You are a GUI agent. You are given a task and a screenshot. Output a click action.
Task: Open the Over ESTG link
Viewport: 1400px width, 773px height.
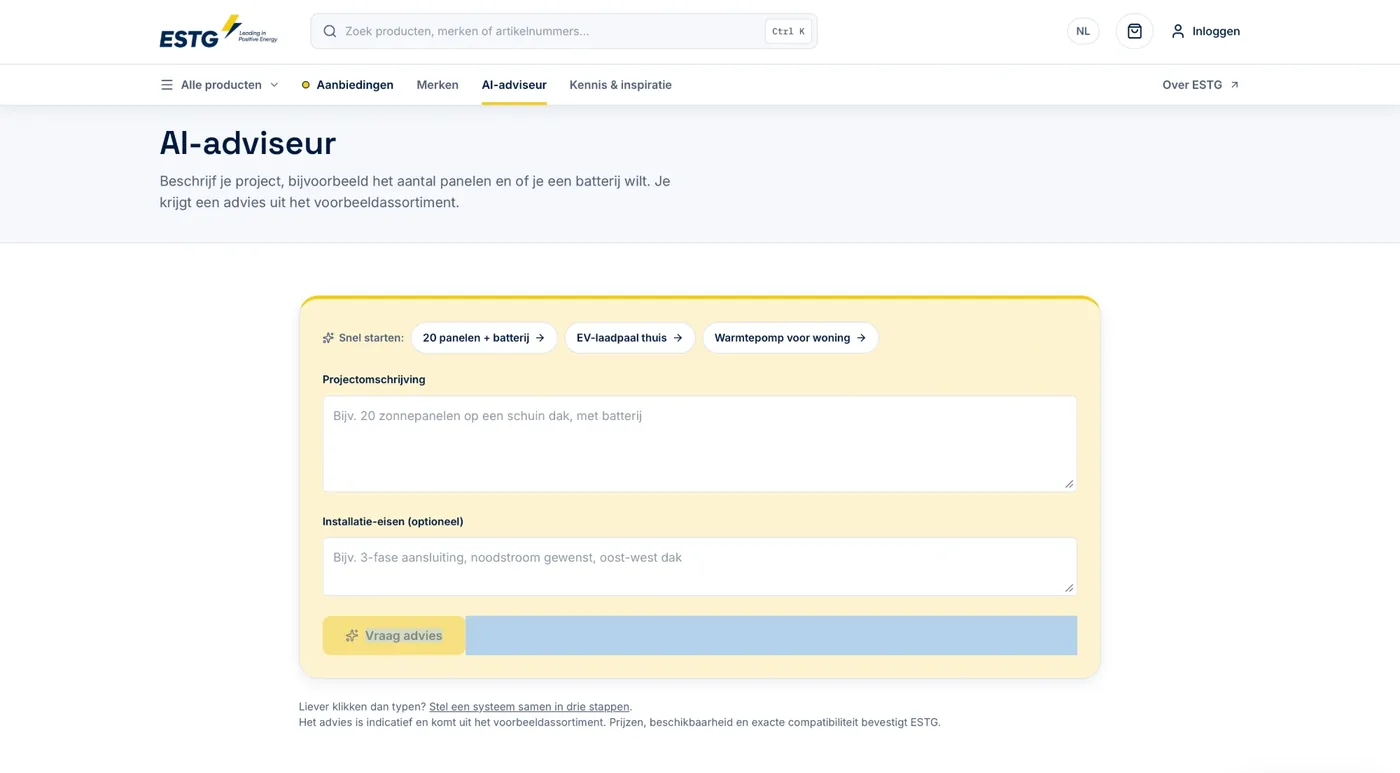pyautogui.click(x=1201, y=85)
